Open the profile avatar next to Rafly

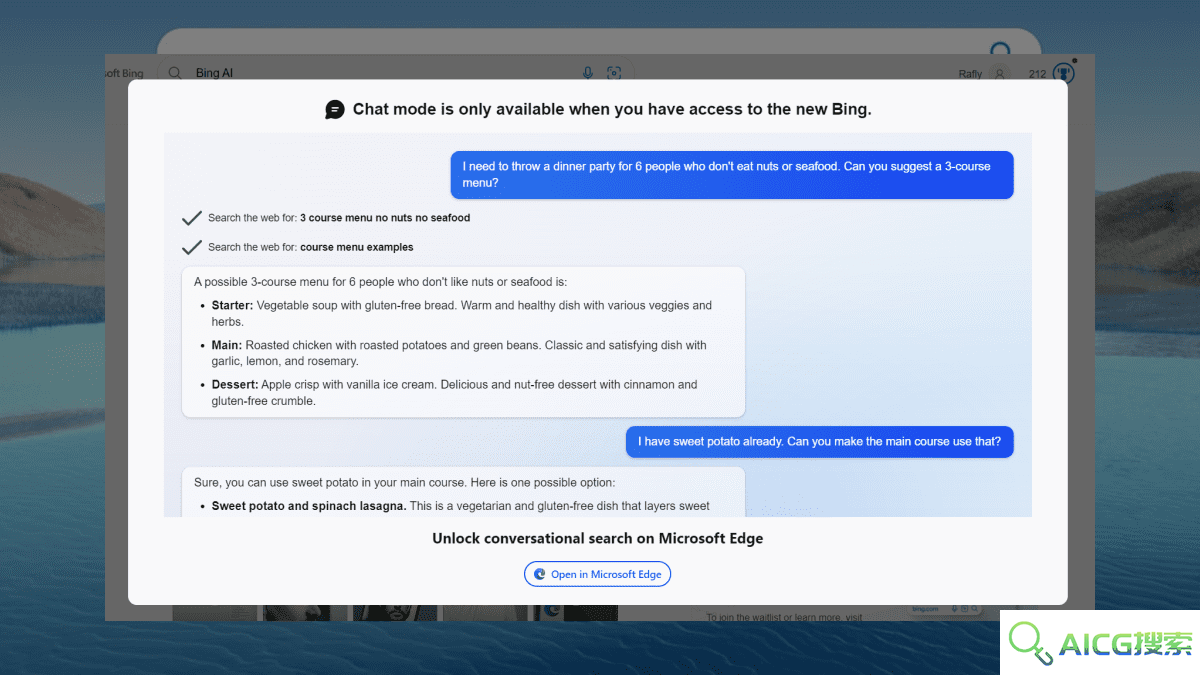(x=998, y=74)
